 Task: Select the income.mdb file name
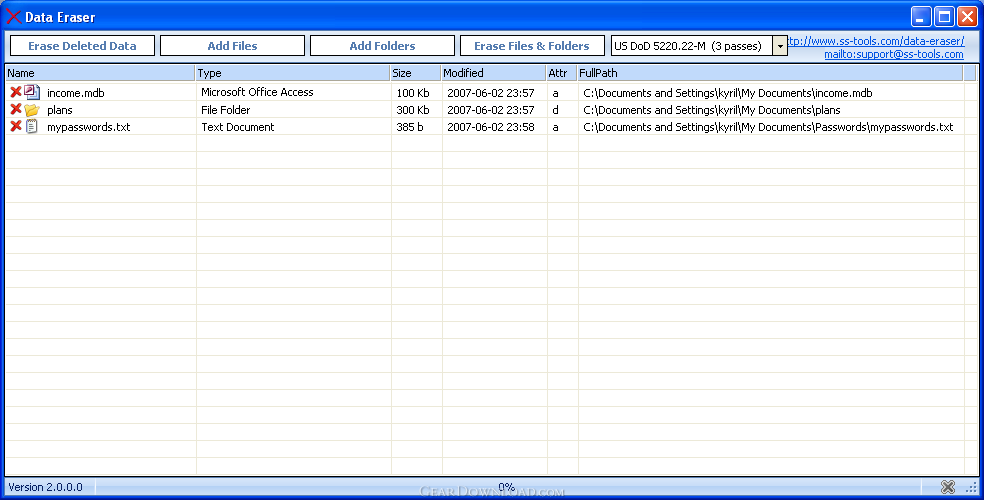pos(76,93)
